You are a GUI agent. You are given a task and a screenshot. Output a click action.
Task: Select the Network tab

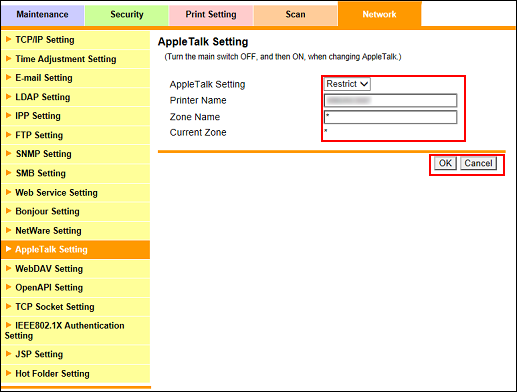[x=380, y=14]
